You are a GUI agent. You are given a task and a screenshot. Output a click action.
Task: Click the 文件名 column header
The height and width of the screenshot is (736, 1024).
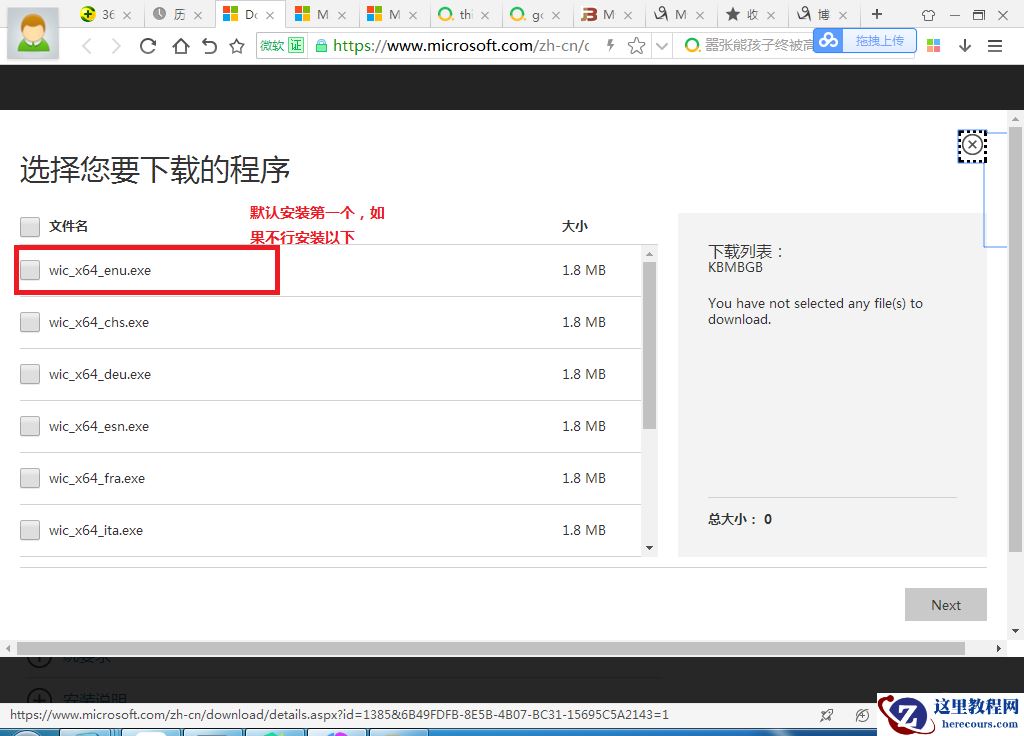(68, 226)
